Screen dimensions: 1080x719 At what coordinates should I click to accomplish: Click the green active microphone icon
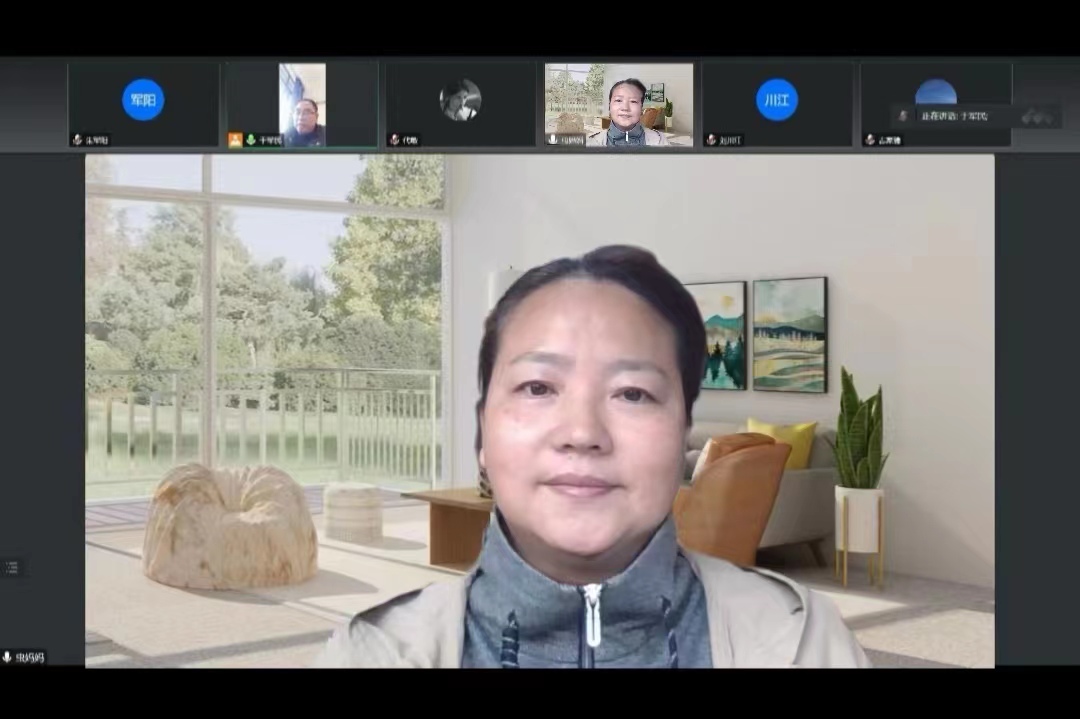250,140
